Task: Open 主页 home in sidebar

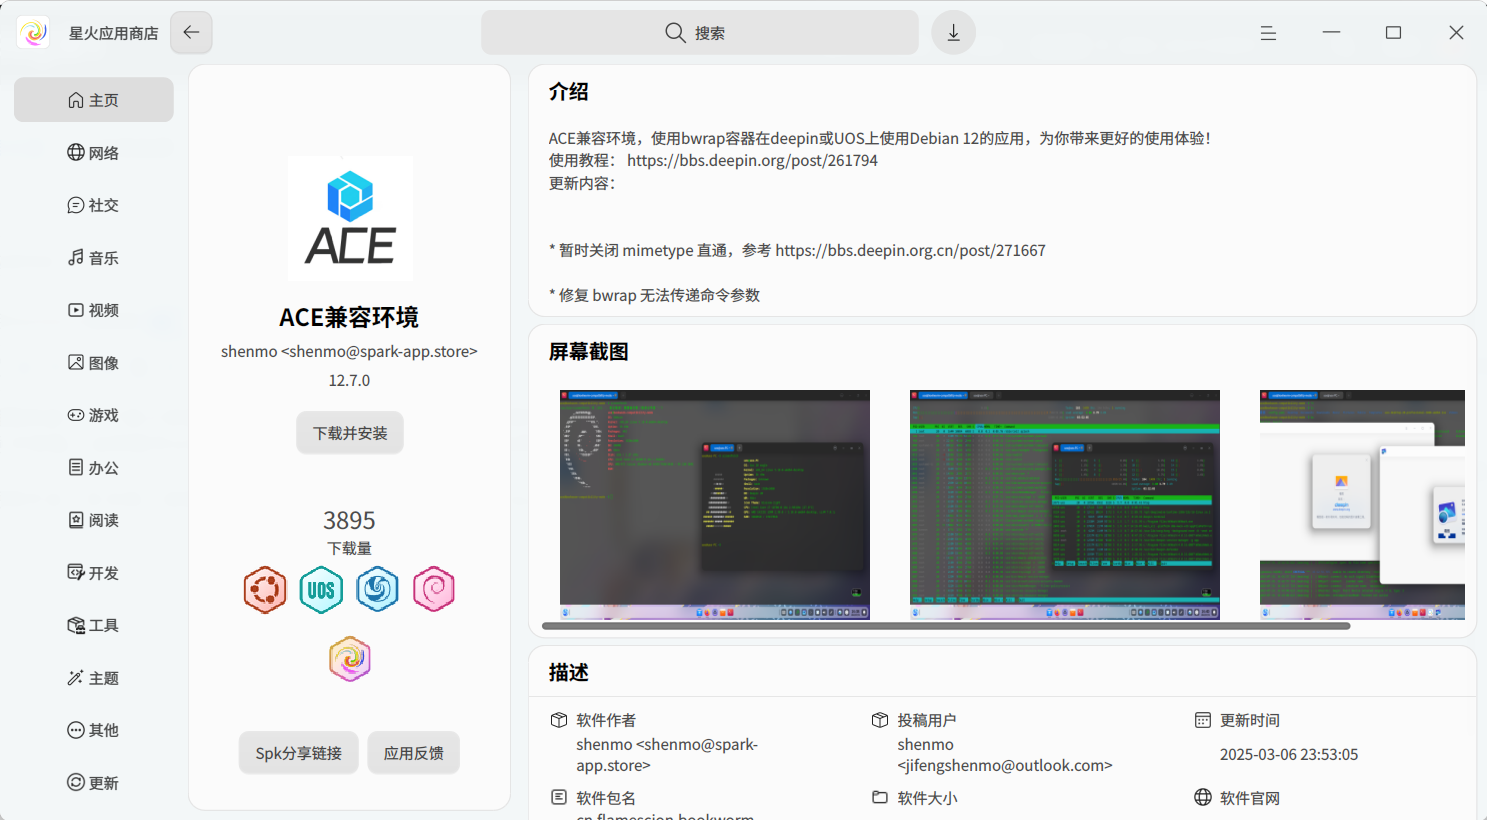Action: click(94, 100)
